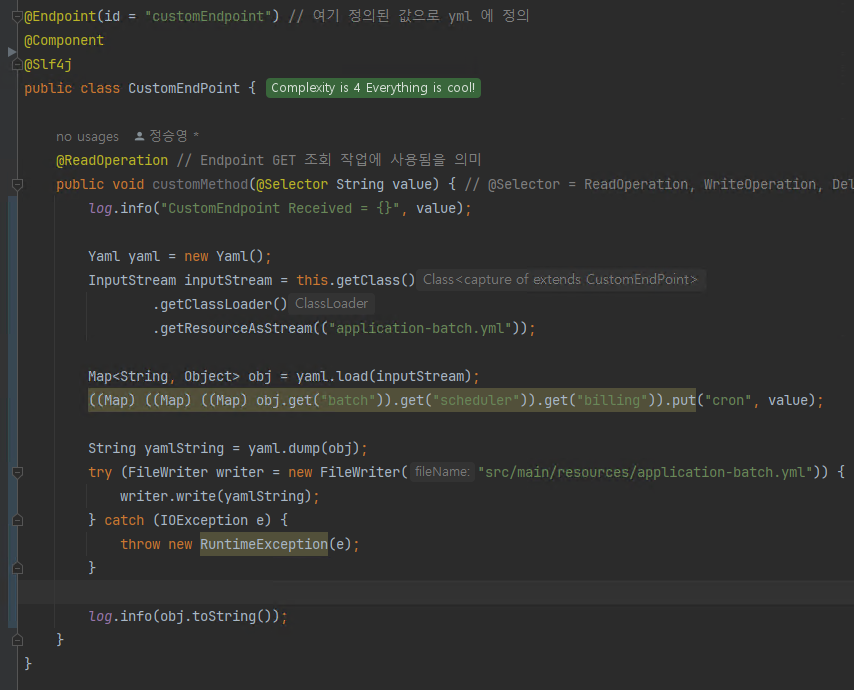
Task: Click "new Yaml()" constructor call
Action: coord(224,256)
